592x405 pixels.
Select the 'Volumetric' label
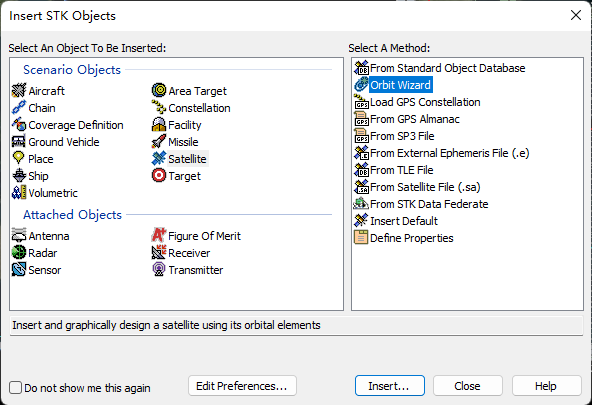(53, 193)
